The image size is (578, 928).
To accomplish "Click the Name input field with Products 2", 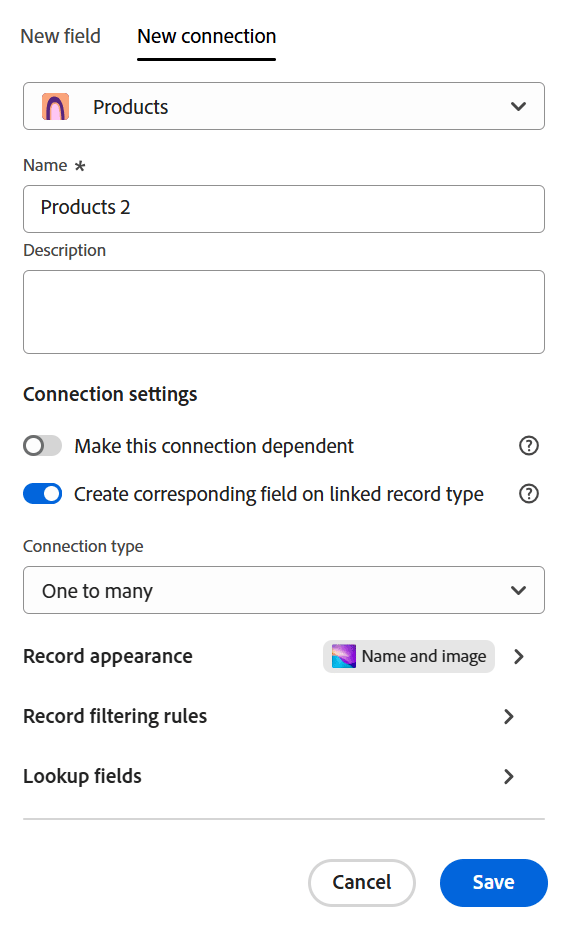I will point(284,209).
